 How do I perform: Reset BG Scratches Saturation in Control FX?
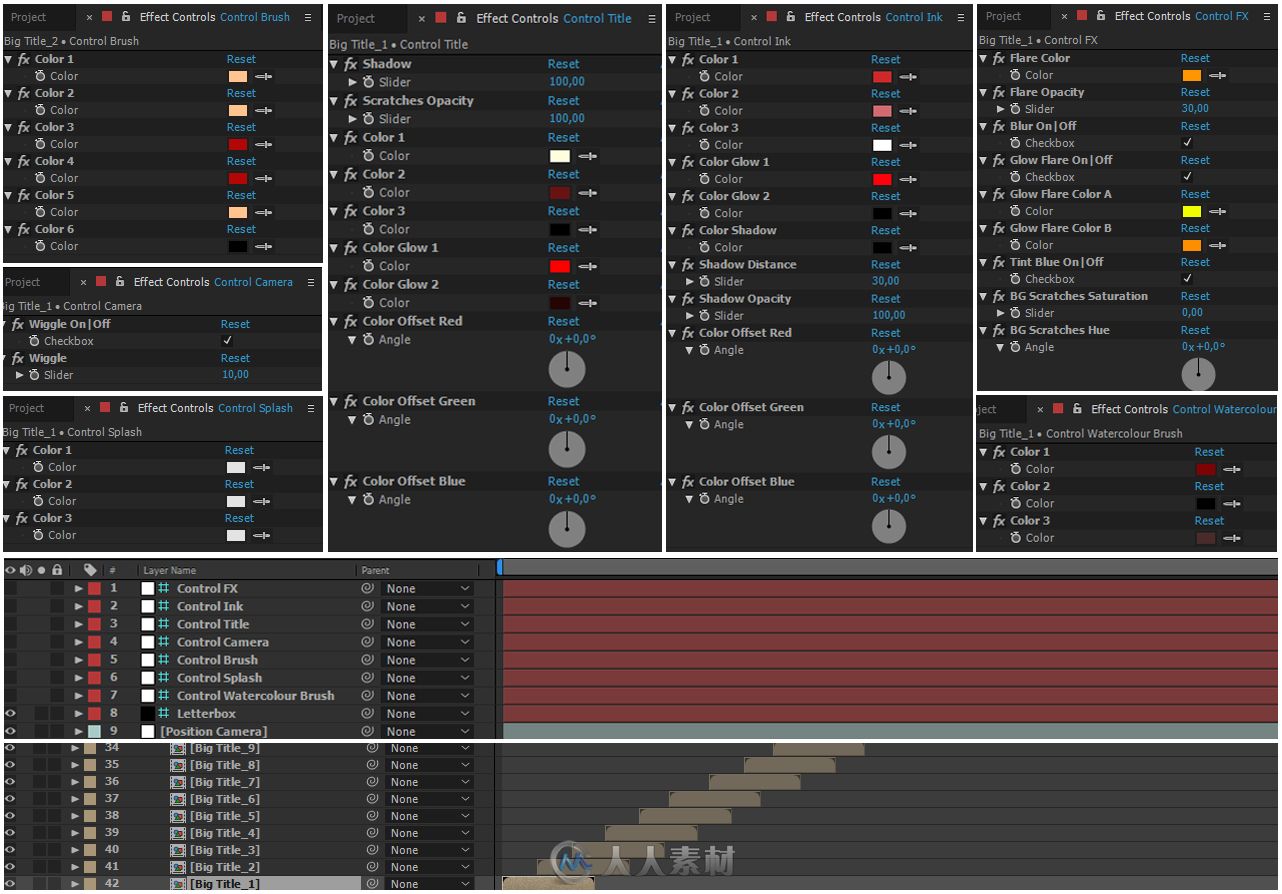(x=1195, y=296)
